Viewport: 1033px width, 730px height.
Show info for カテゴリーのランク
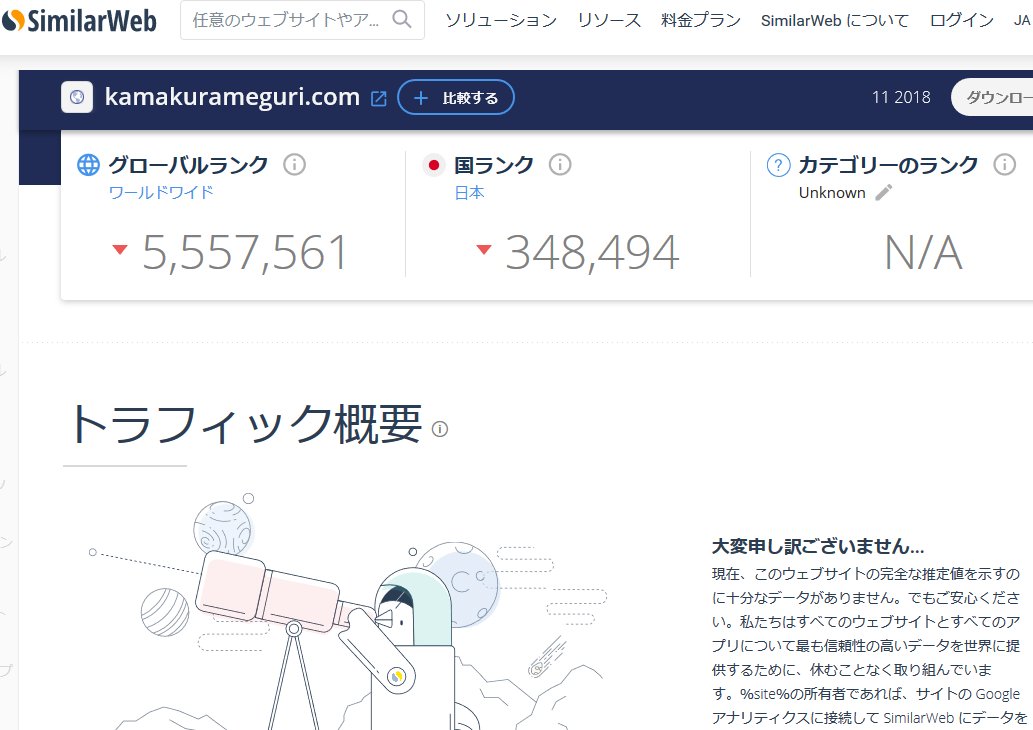[x=1005, y=164]
